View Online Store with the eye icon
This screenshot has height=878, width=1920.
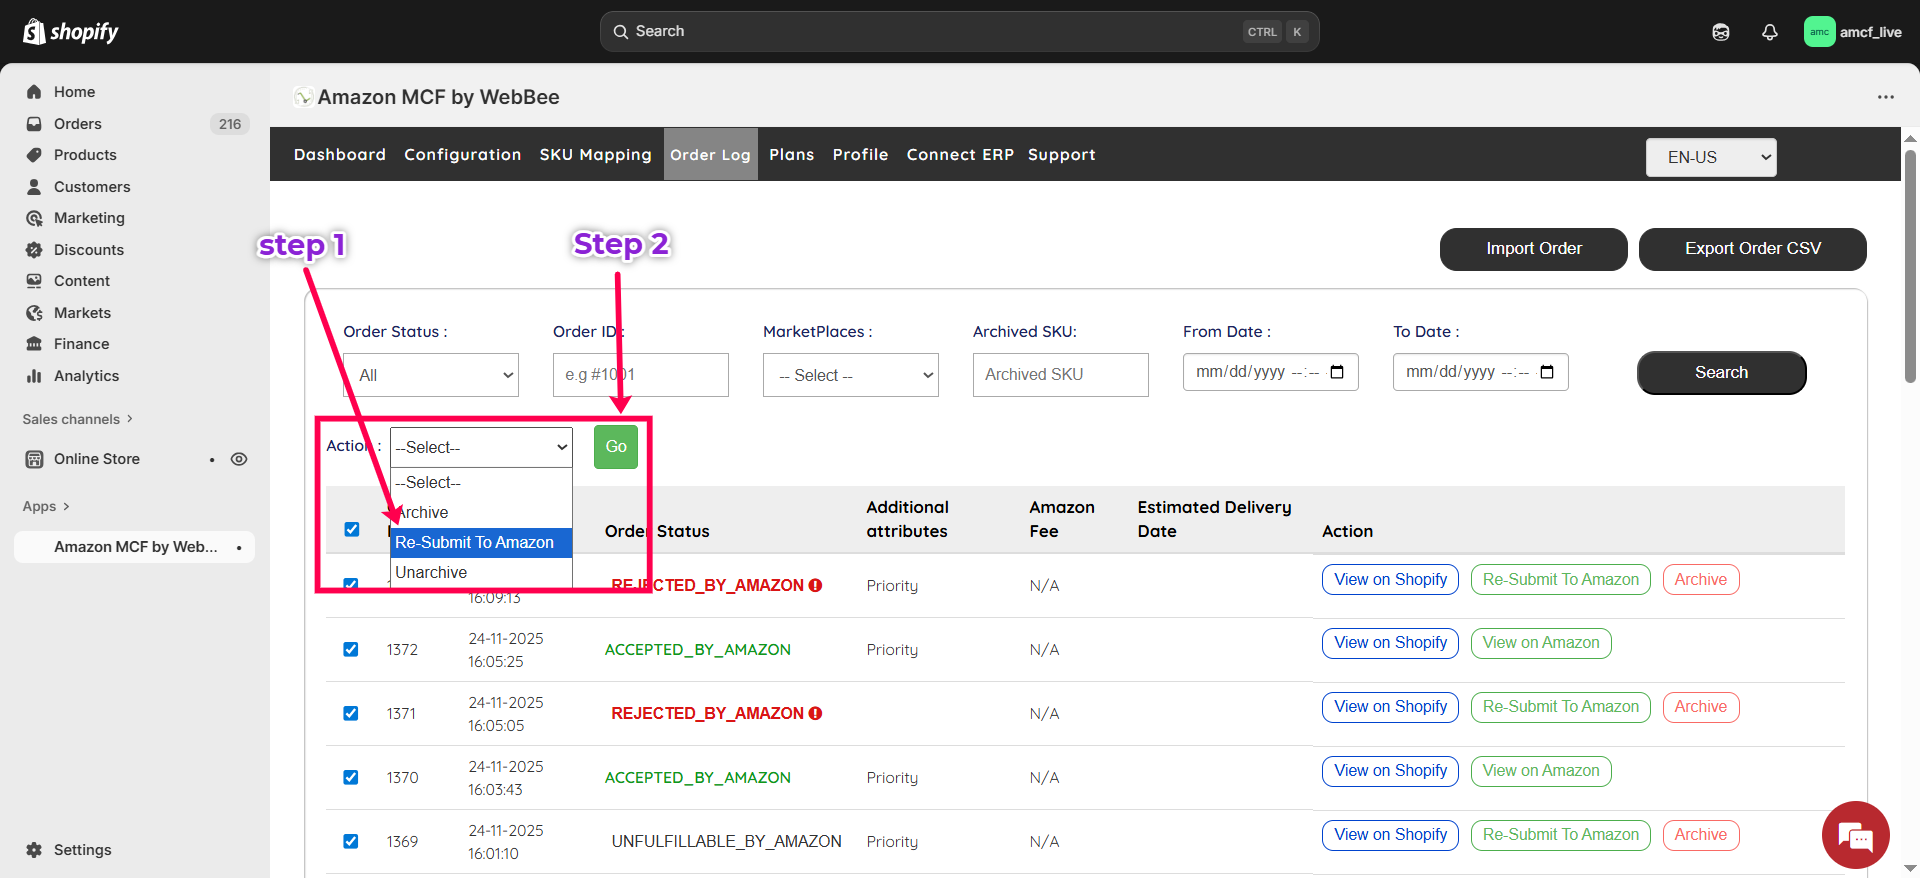[x=239, y=459]
